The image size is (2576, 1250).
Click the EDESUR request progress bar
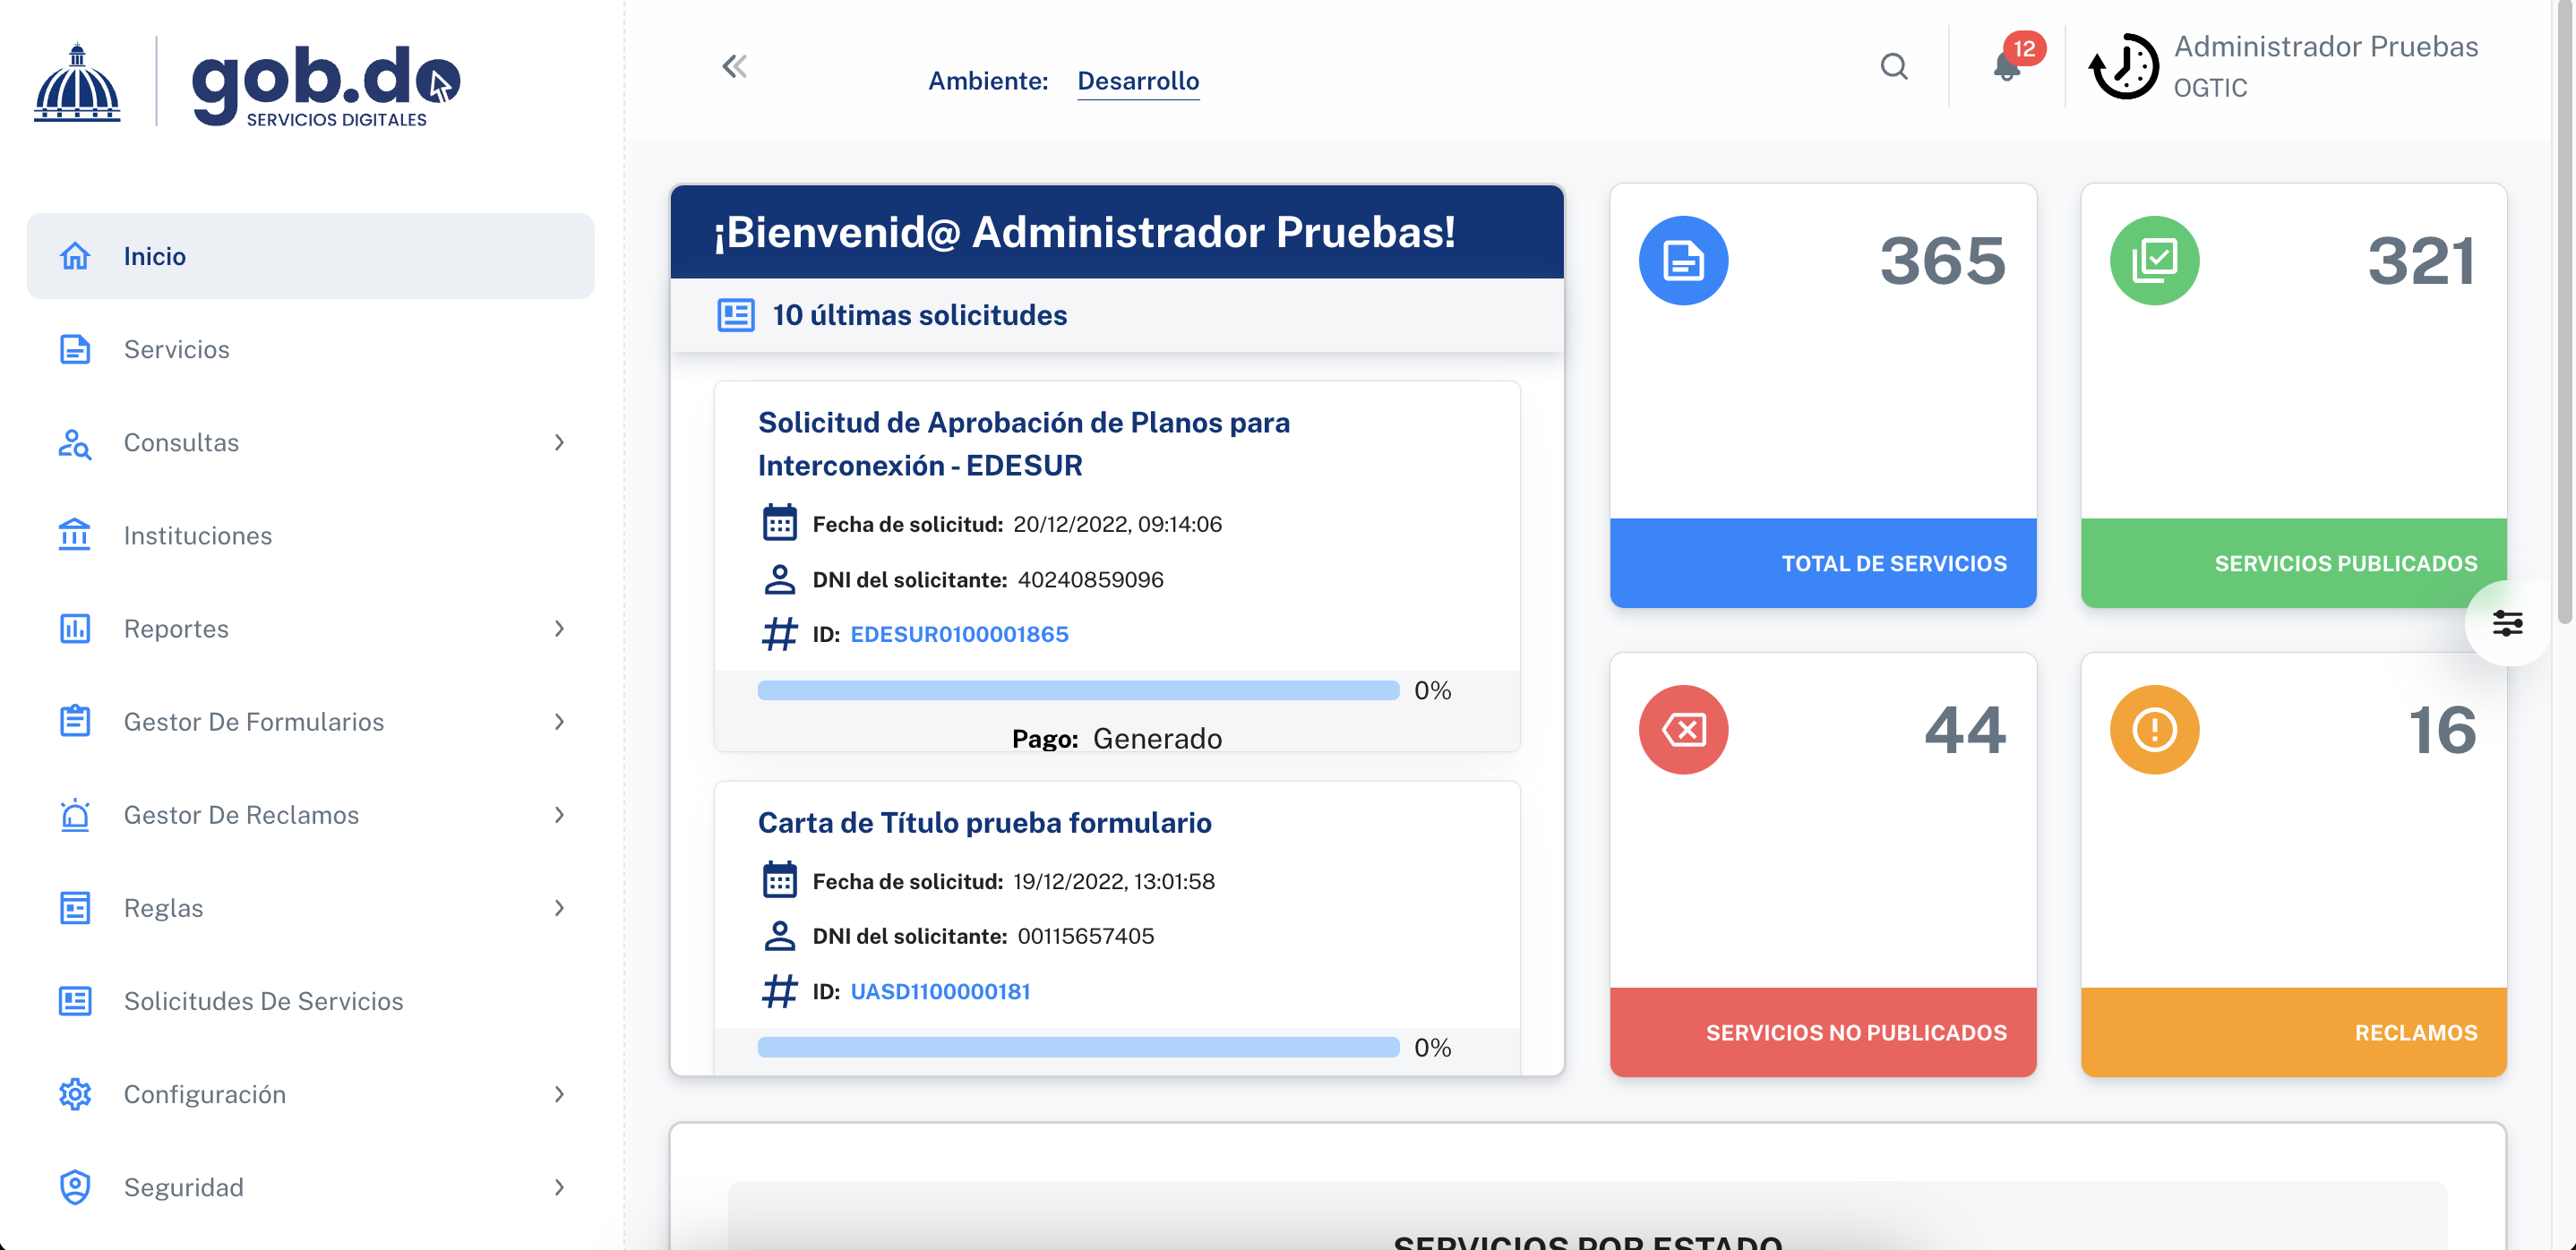pyautogui.click(x=1078, y=690)
